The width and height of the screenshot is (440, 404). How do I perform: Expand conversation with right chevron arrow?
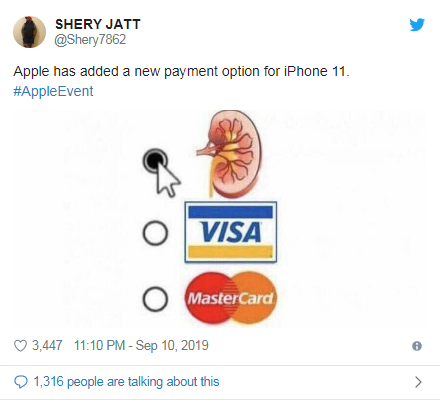[418, 382]
